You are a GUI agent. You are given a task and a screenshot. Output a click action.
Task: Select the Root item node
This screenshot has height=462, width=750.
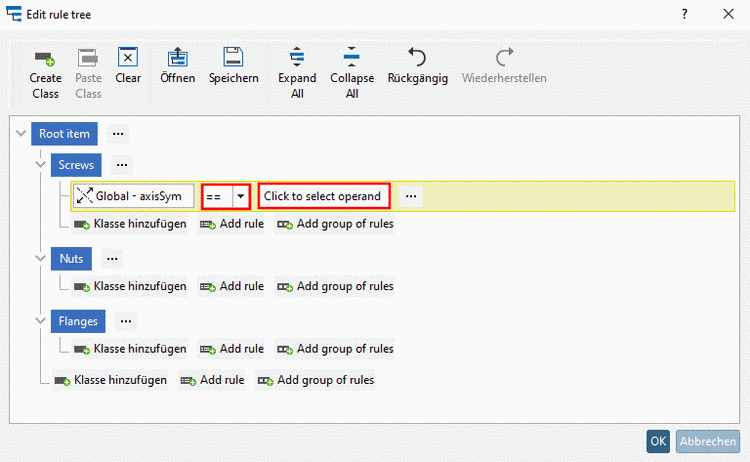pyautogui.click(x=65, y=134)
